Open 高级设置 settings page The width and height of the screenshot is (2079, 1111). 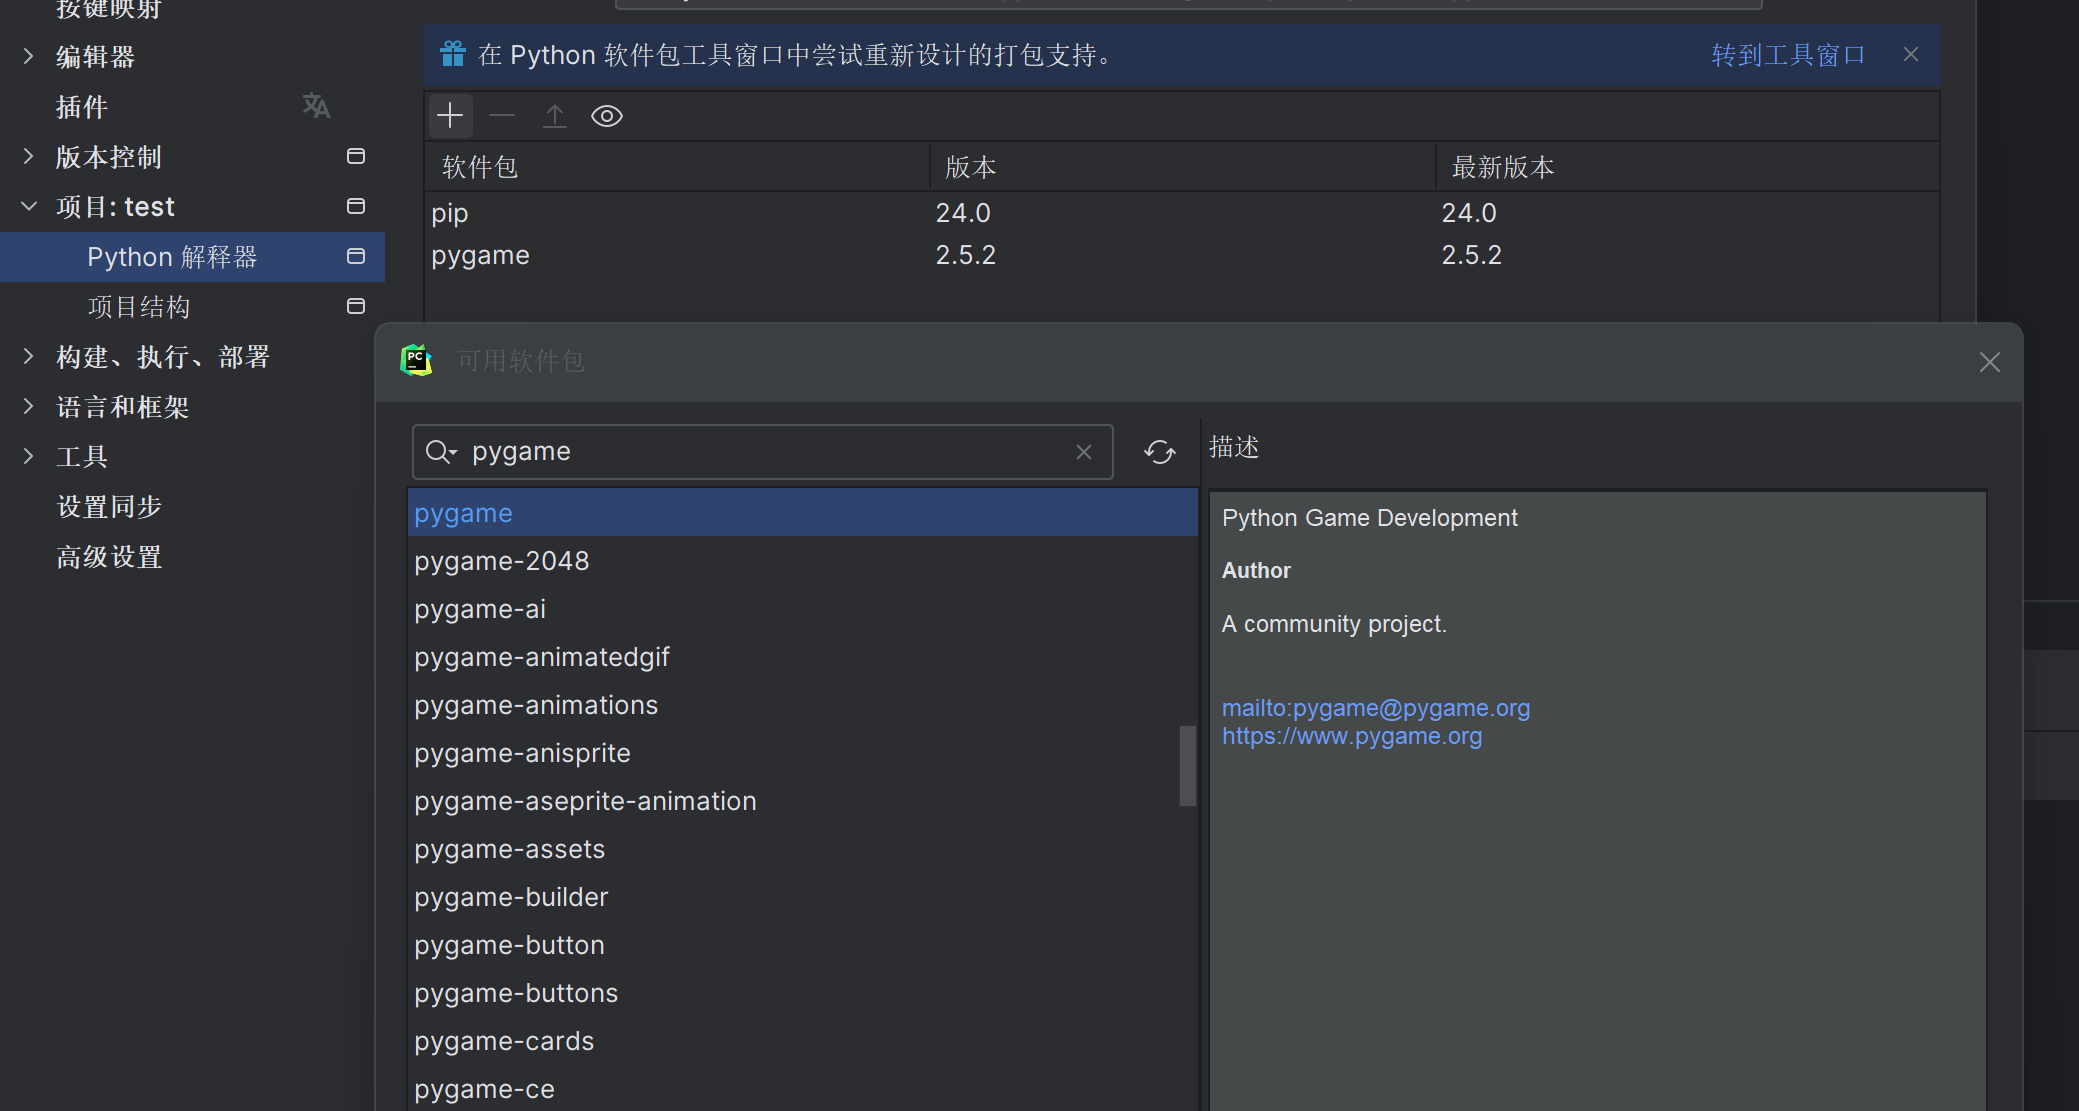coord(109,557)
